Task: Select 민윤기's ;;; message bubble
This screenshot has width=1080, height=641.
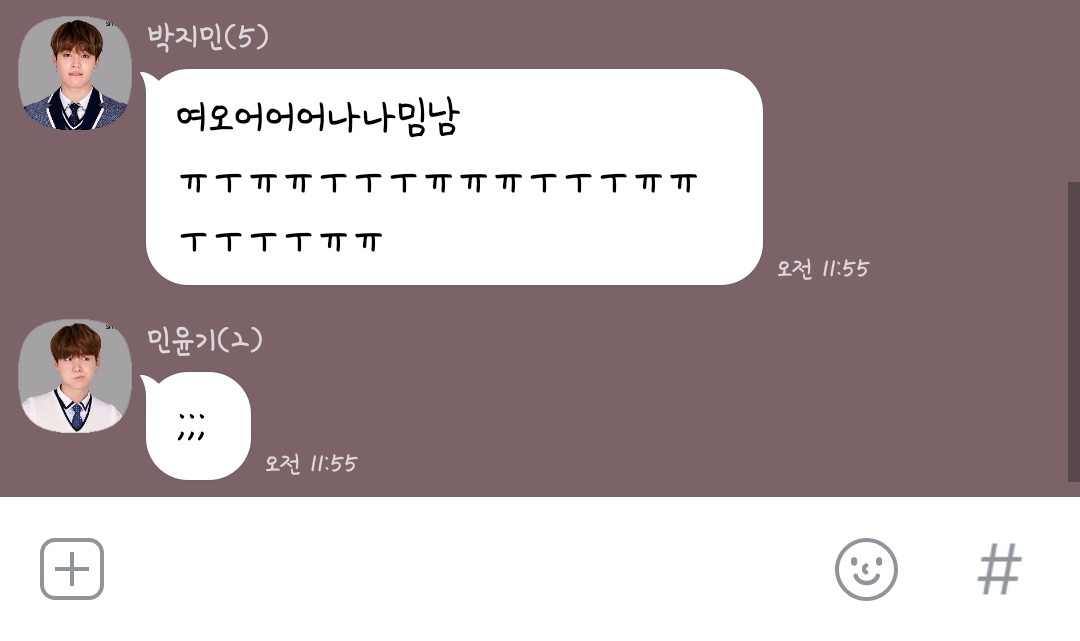Action: [x=198, y=425]
